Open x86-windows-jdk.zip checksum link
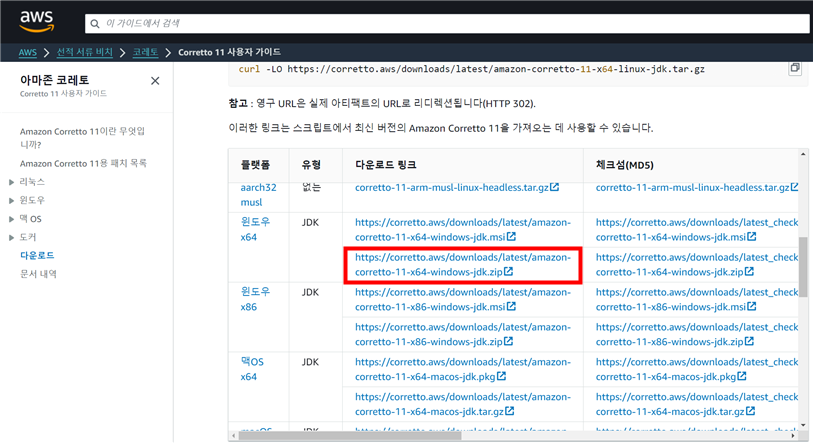815x445 pixels. pyautogui.click(x=696, y=334)
